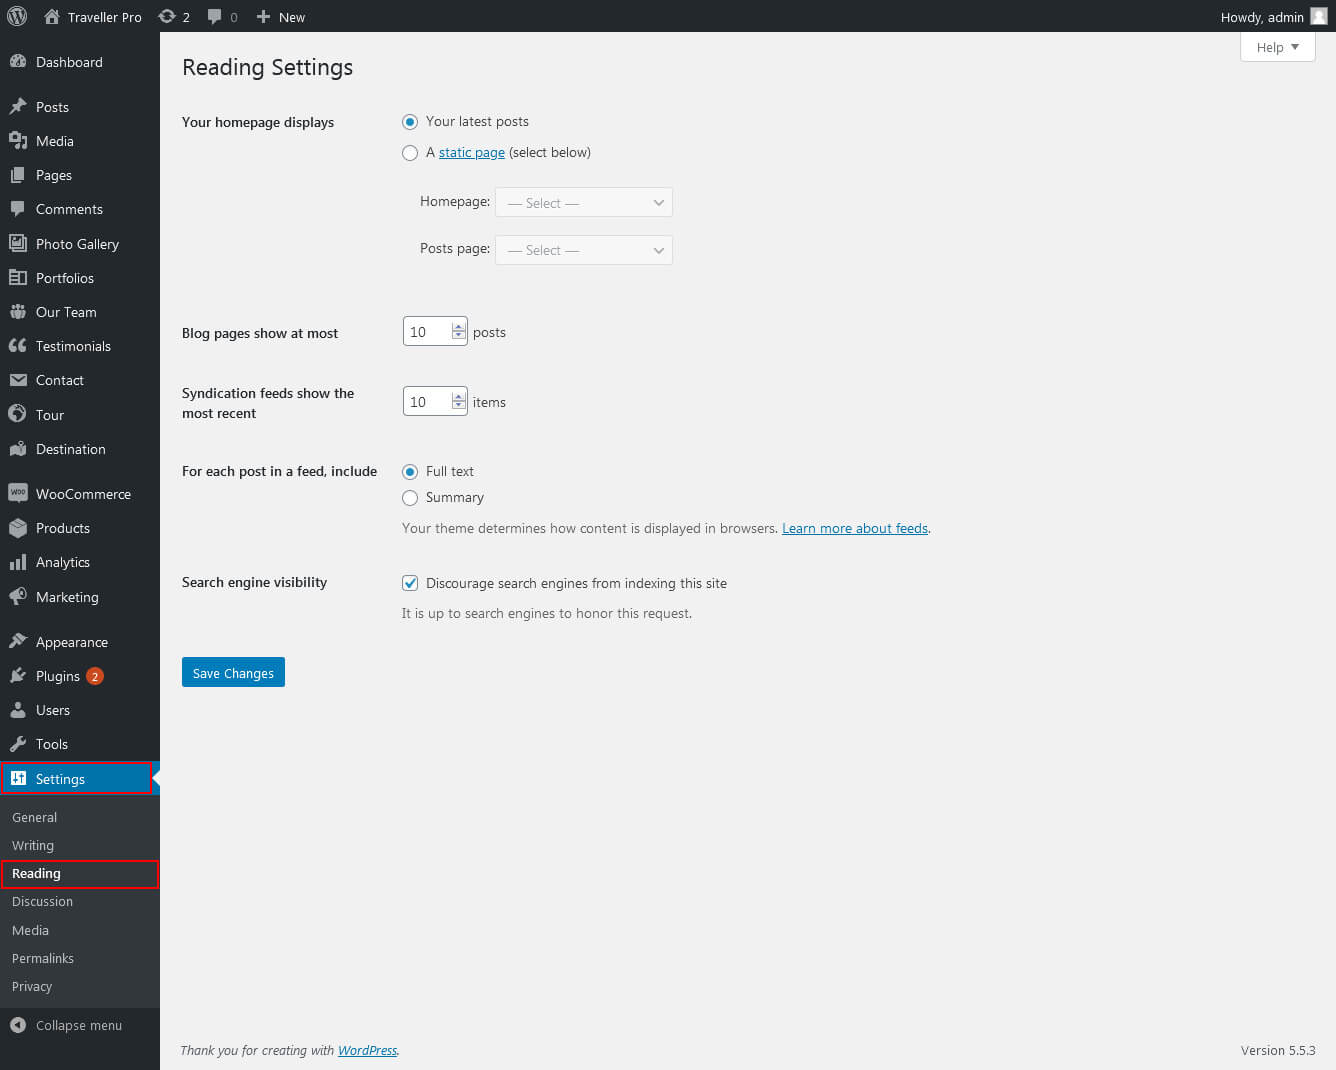The height and width of the screenshot is (1070, 1336).
Task: Click the syndication feeds items number field
Action: click(x=427, y=402)
